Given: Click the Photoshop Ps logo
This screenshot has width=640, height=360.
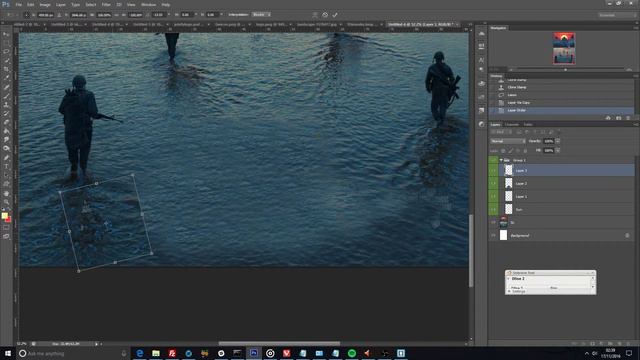Looking at the screenshot, I should 5,4.
